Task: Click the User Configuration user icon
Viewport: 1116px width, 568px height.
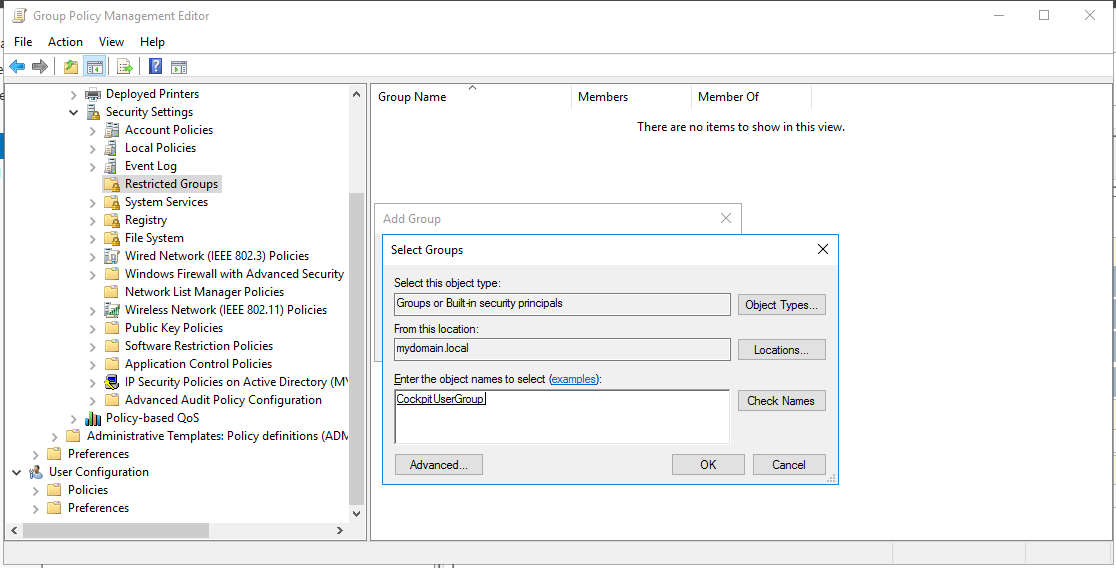Action: [x=36, y=472]
